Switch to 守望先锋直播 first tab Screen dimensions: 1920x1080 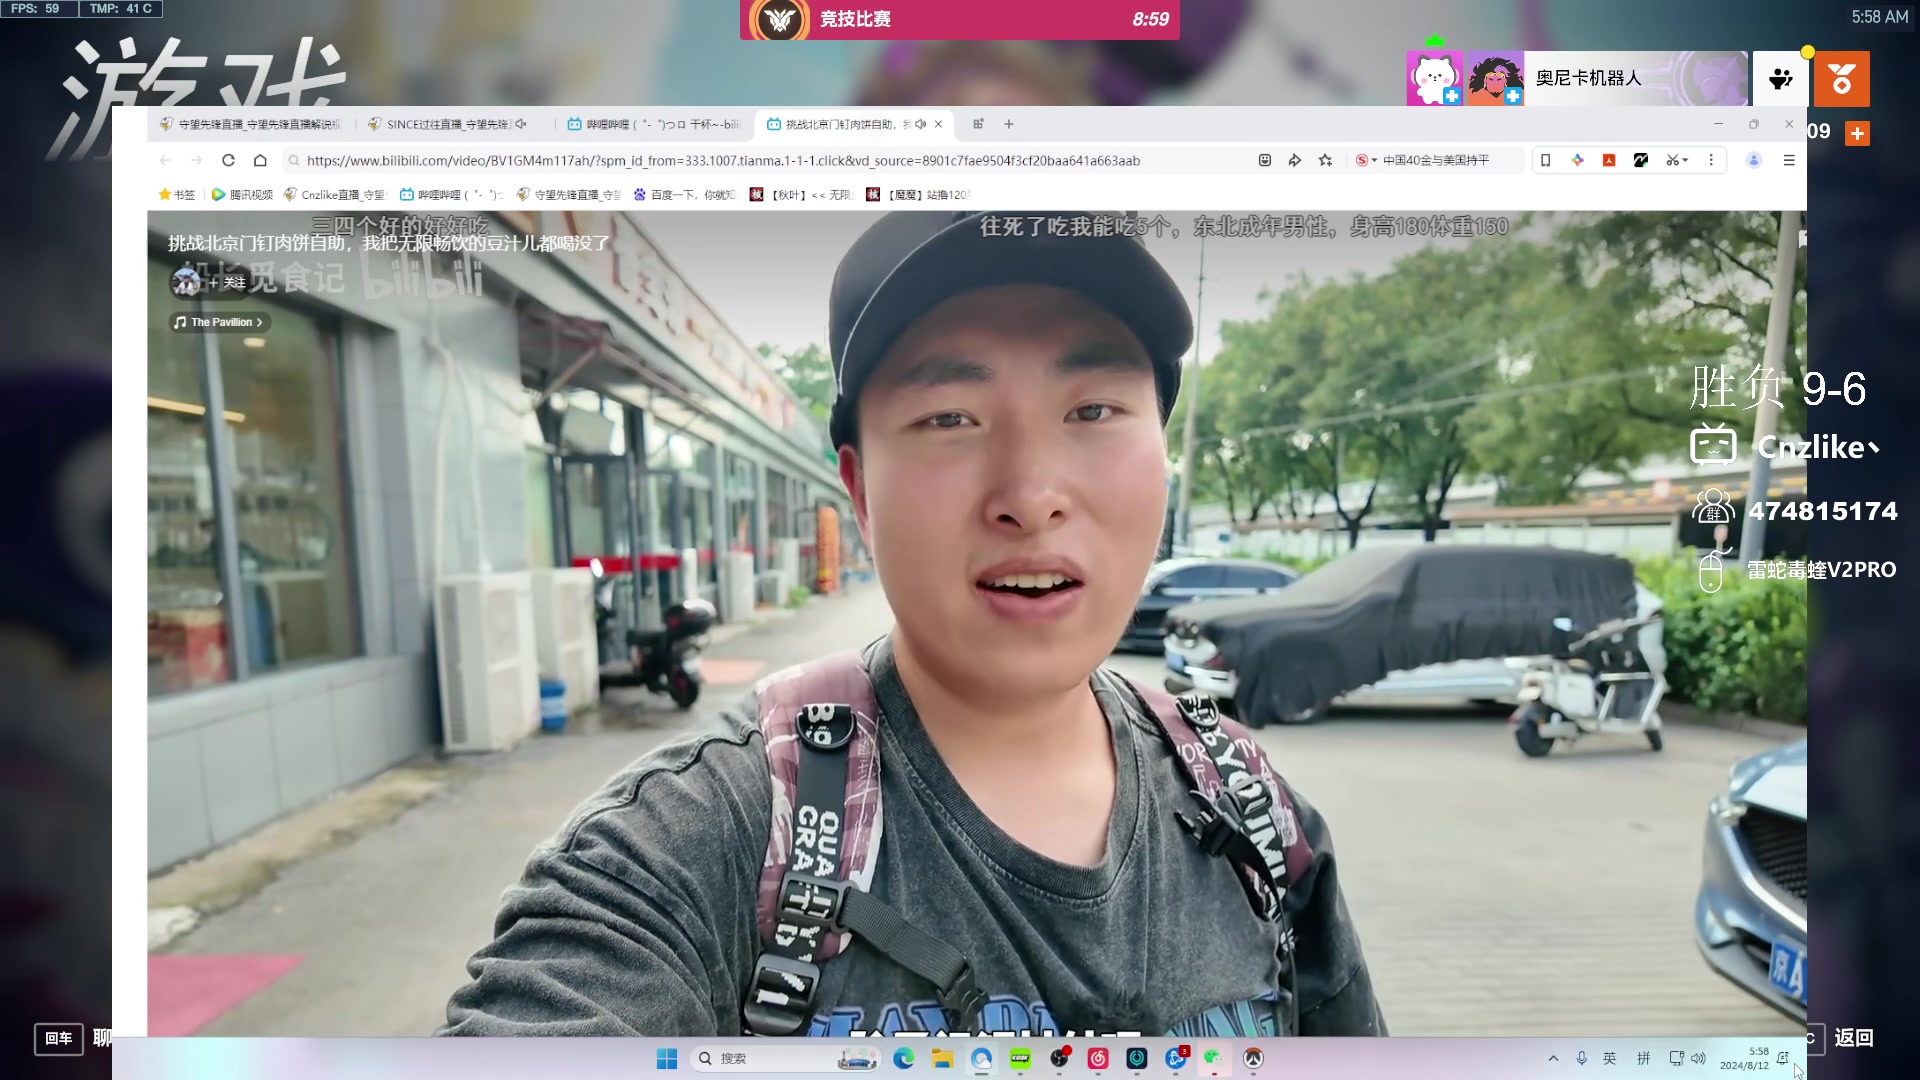[x=250, y=124]
